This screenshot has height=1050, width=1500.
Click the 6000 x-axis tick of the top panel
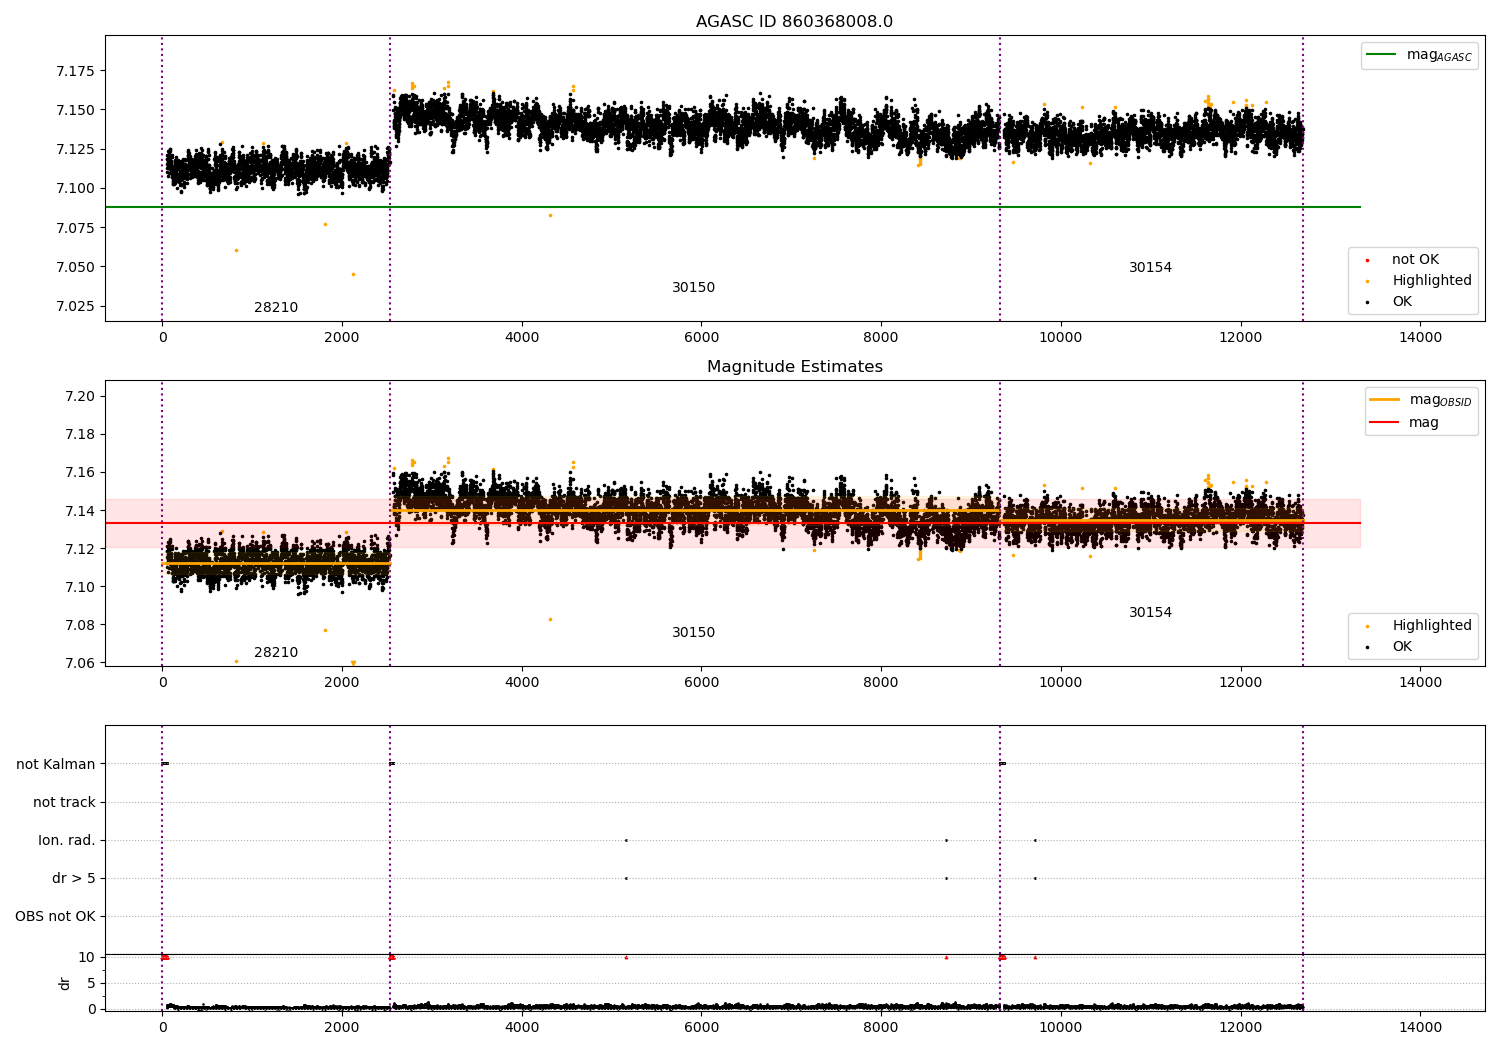[x=701, y=338]
